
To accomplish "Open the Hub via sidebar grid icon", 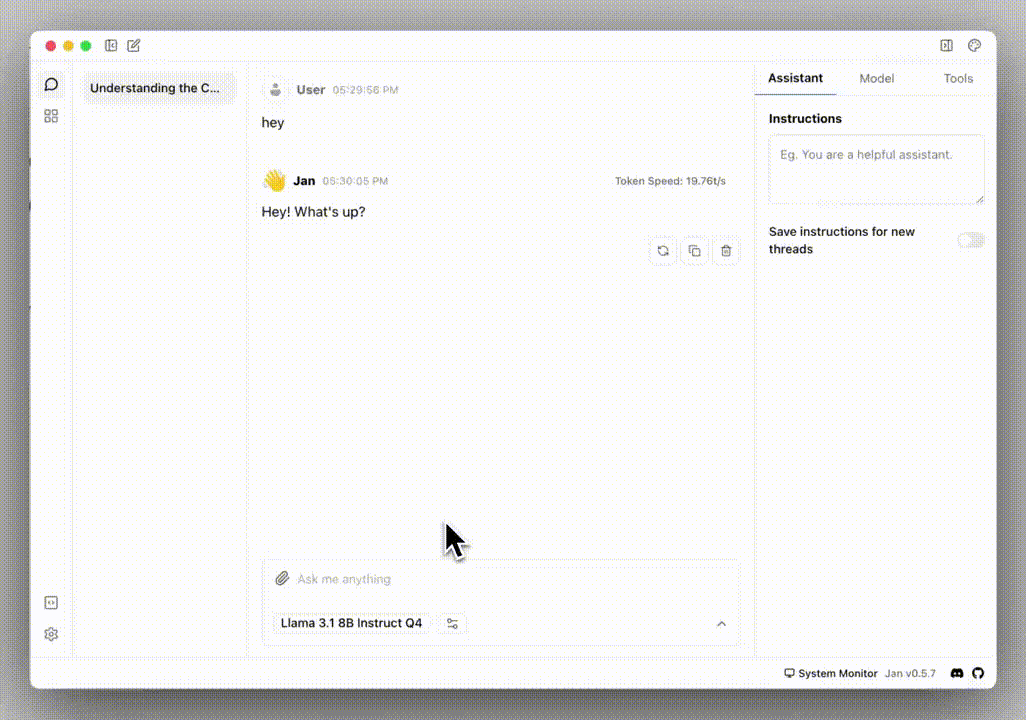I will [x=51, y=116].
